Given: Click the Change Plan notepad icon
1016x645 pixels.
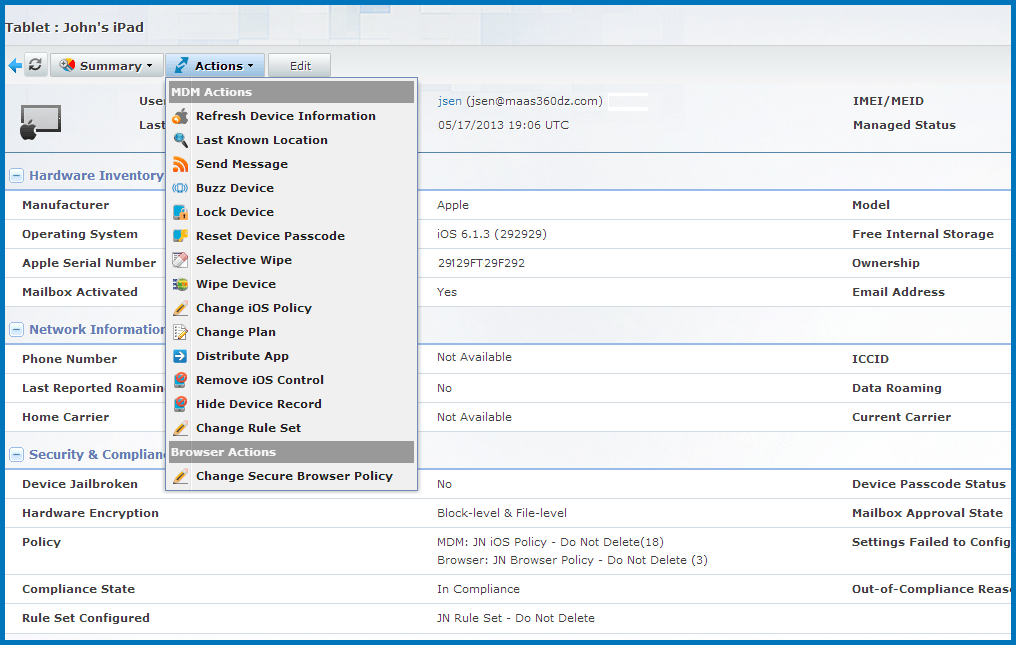Looking at the screenshot, I should (180, 332).
